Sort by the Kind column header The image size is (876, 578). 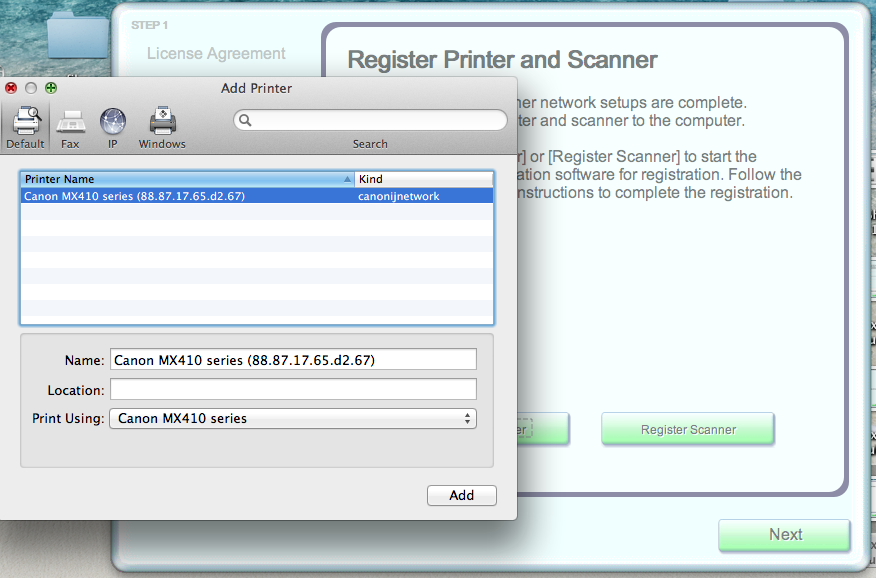point(424,179)
